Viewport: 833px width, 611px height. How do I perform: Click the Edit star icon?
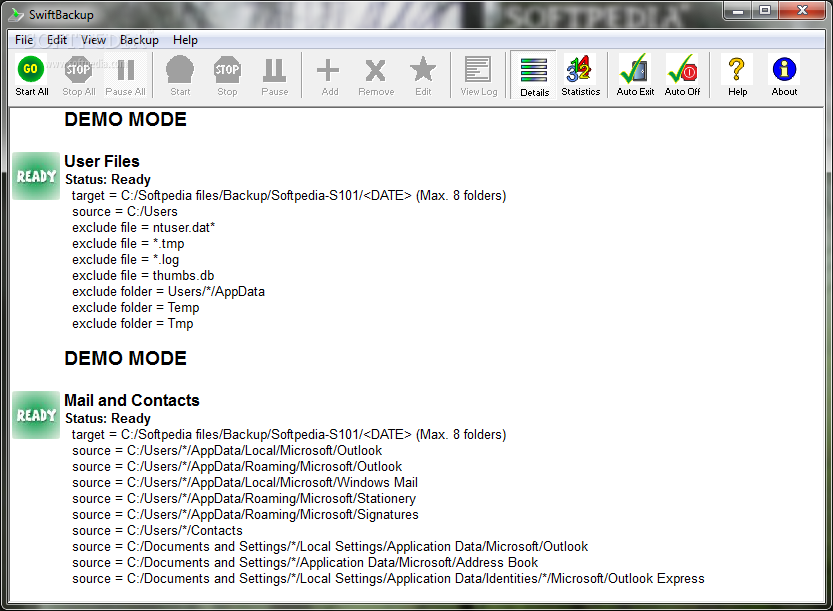[423, 69]
